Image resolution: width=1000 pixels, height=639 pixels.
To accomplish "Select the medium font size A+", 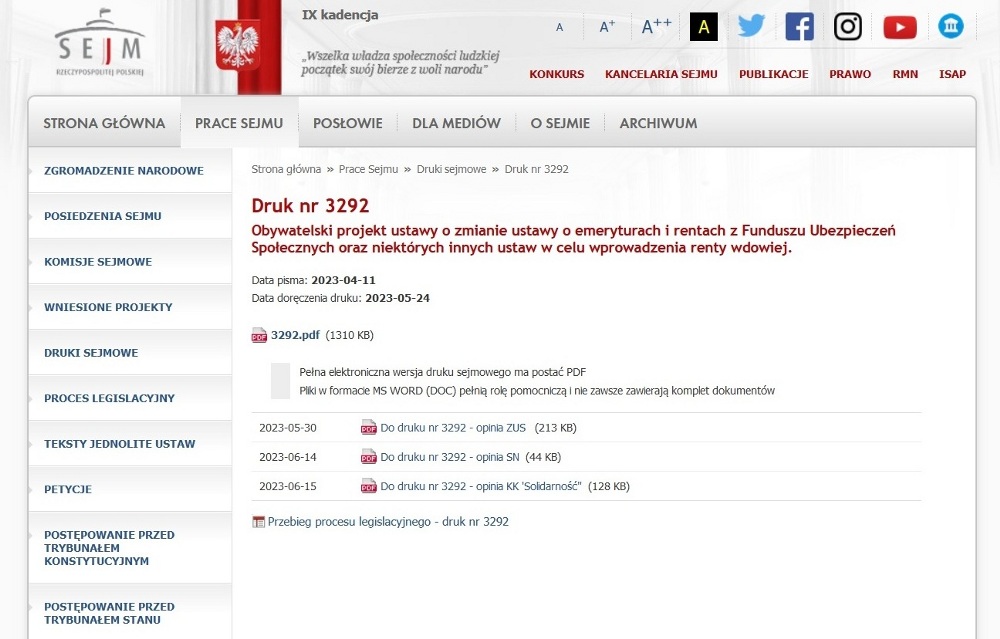I will coord(607,27).
